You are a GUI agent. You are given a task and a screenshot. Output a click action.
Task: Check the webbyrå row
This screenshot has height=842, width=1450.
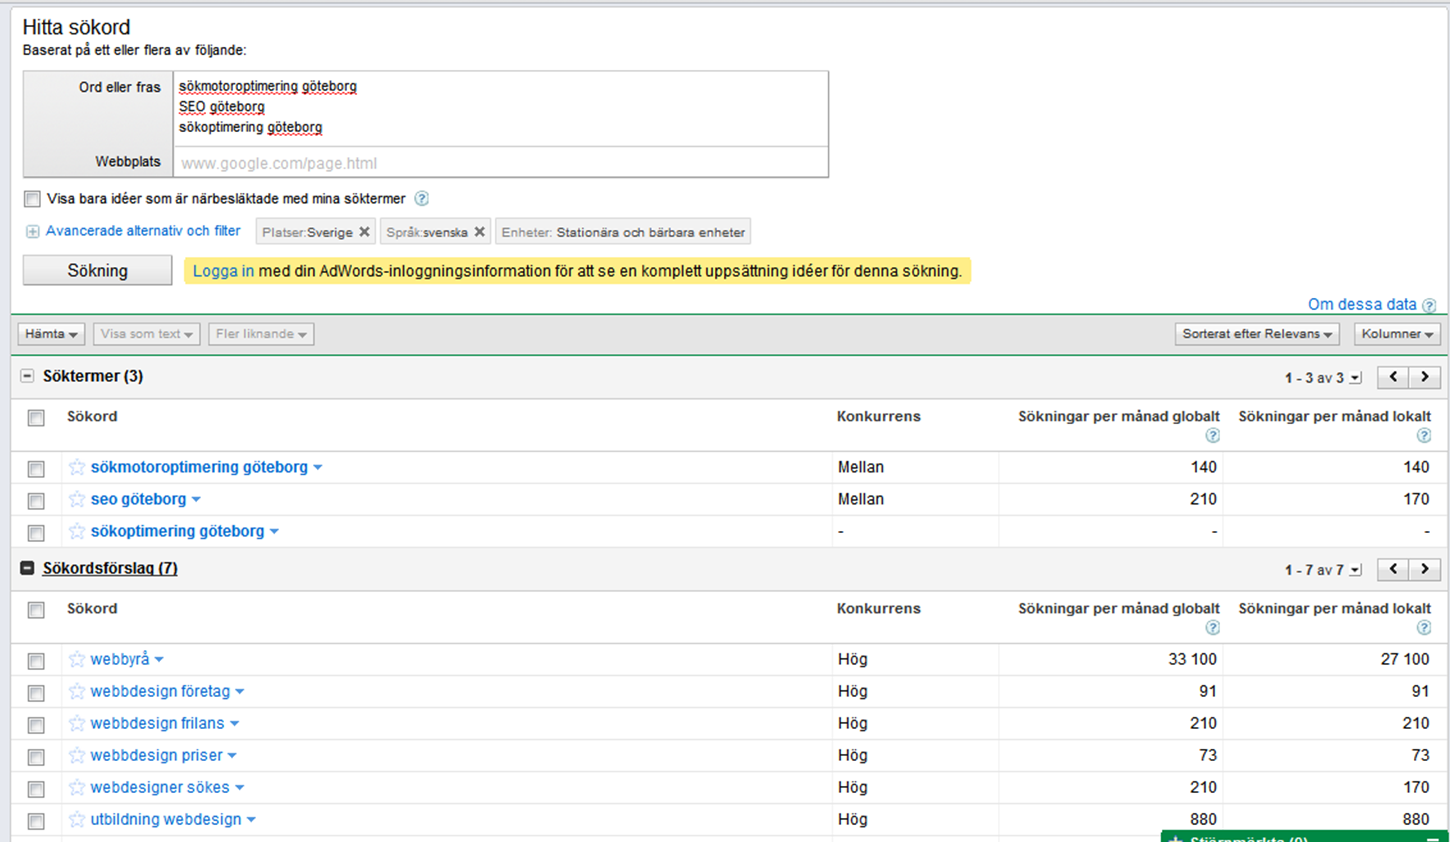point(36,661)
